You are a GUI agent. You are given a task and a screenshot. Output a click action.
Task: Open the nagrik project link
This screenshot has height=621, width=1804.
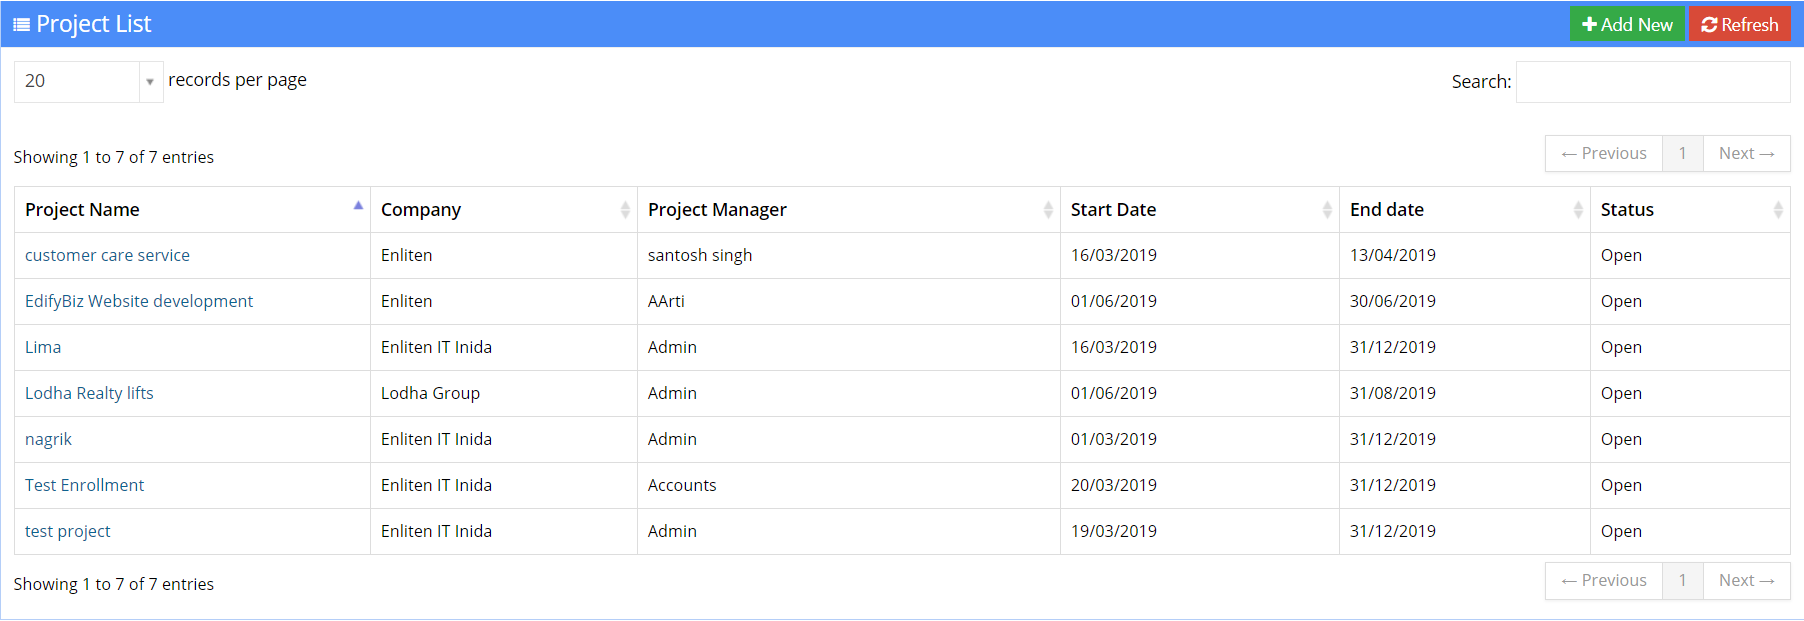click(48, 440)
